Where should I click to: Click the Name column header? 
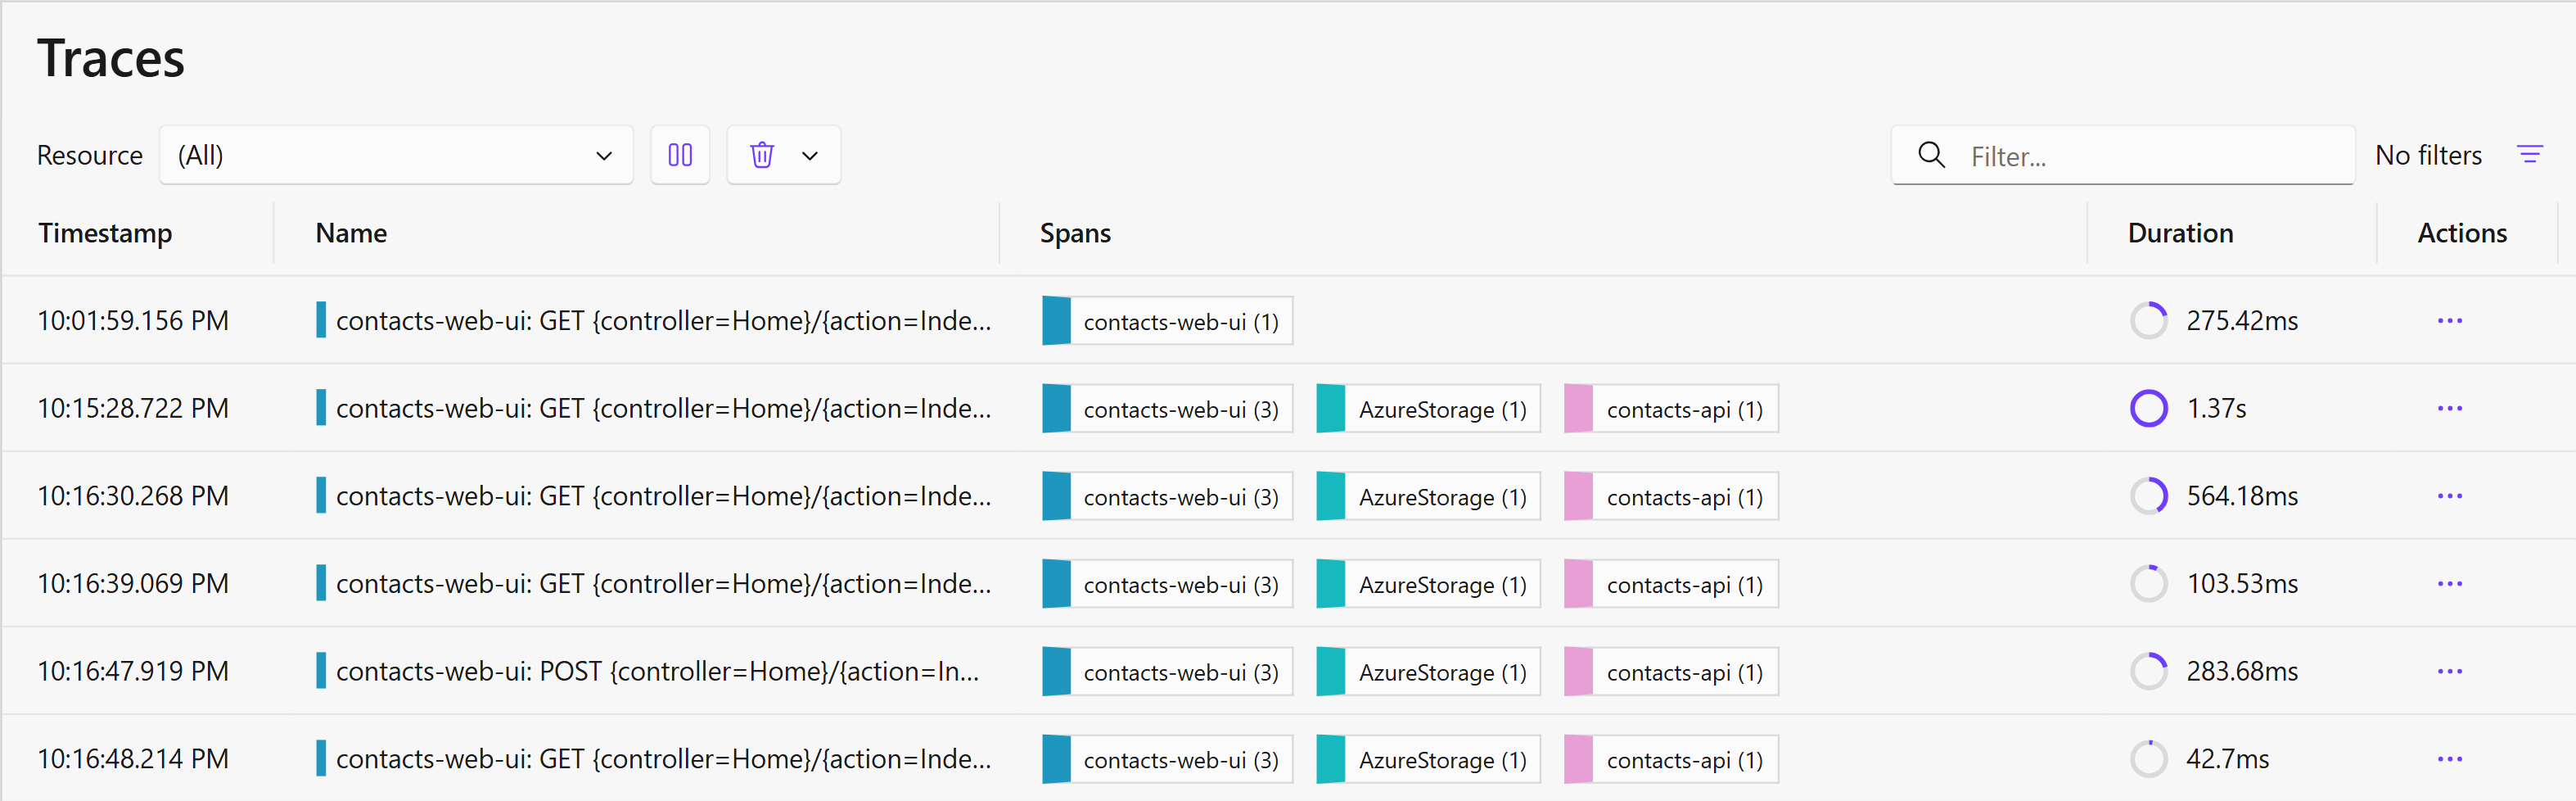click(x=351, y=233)
